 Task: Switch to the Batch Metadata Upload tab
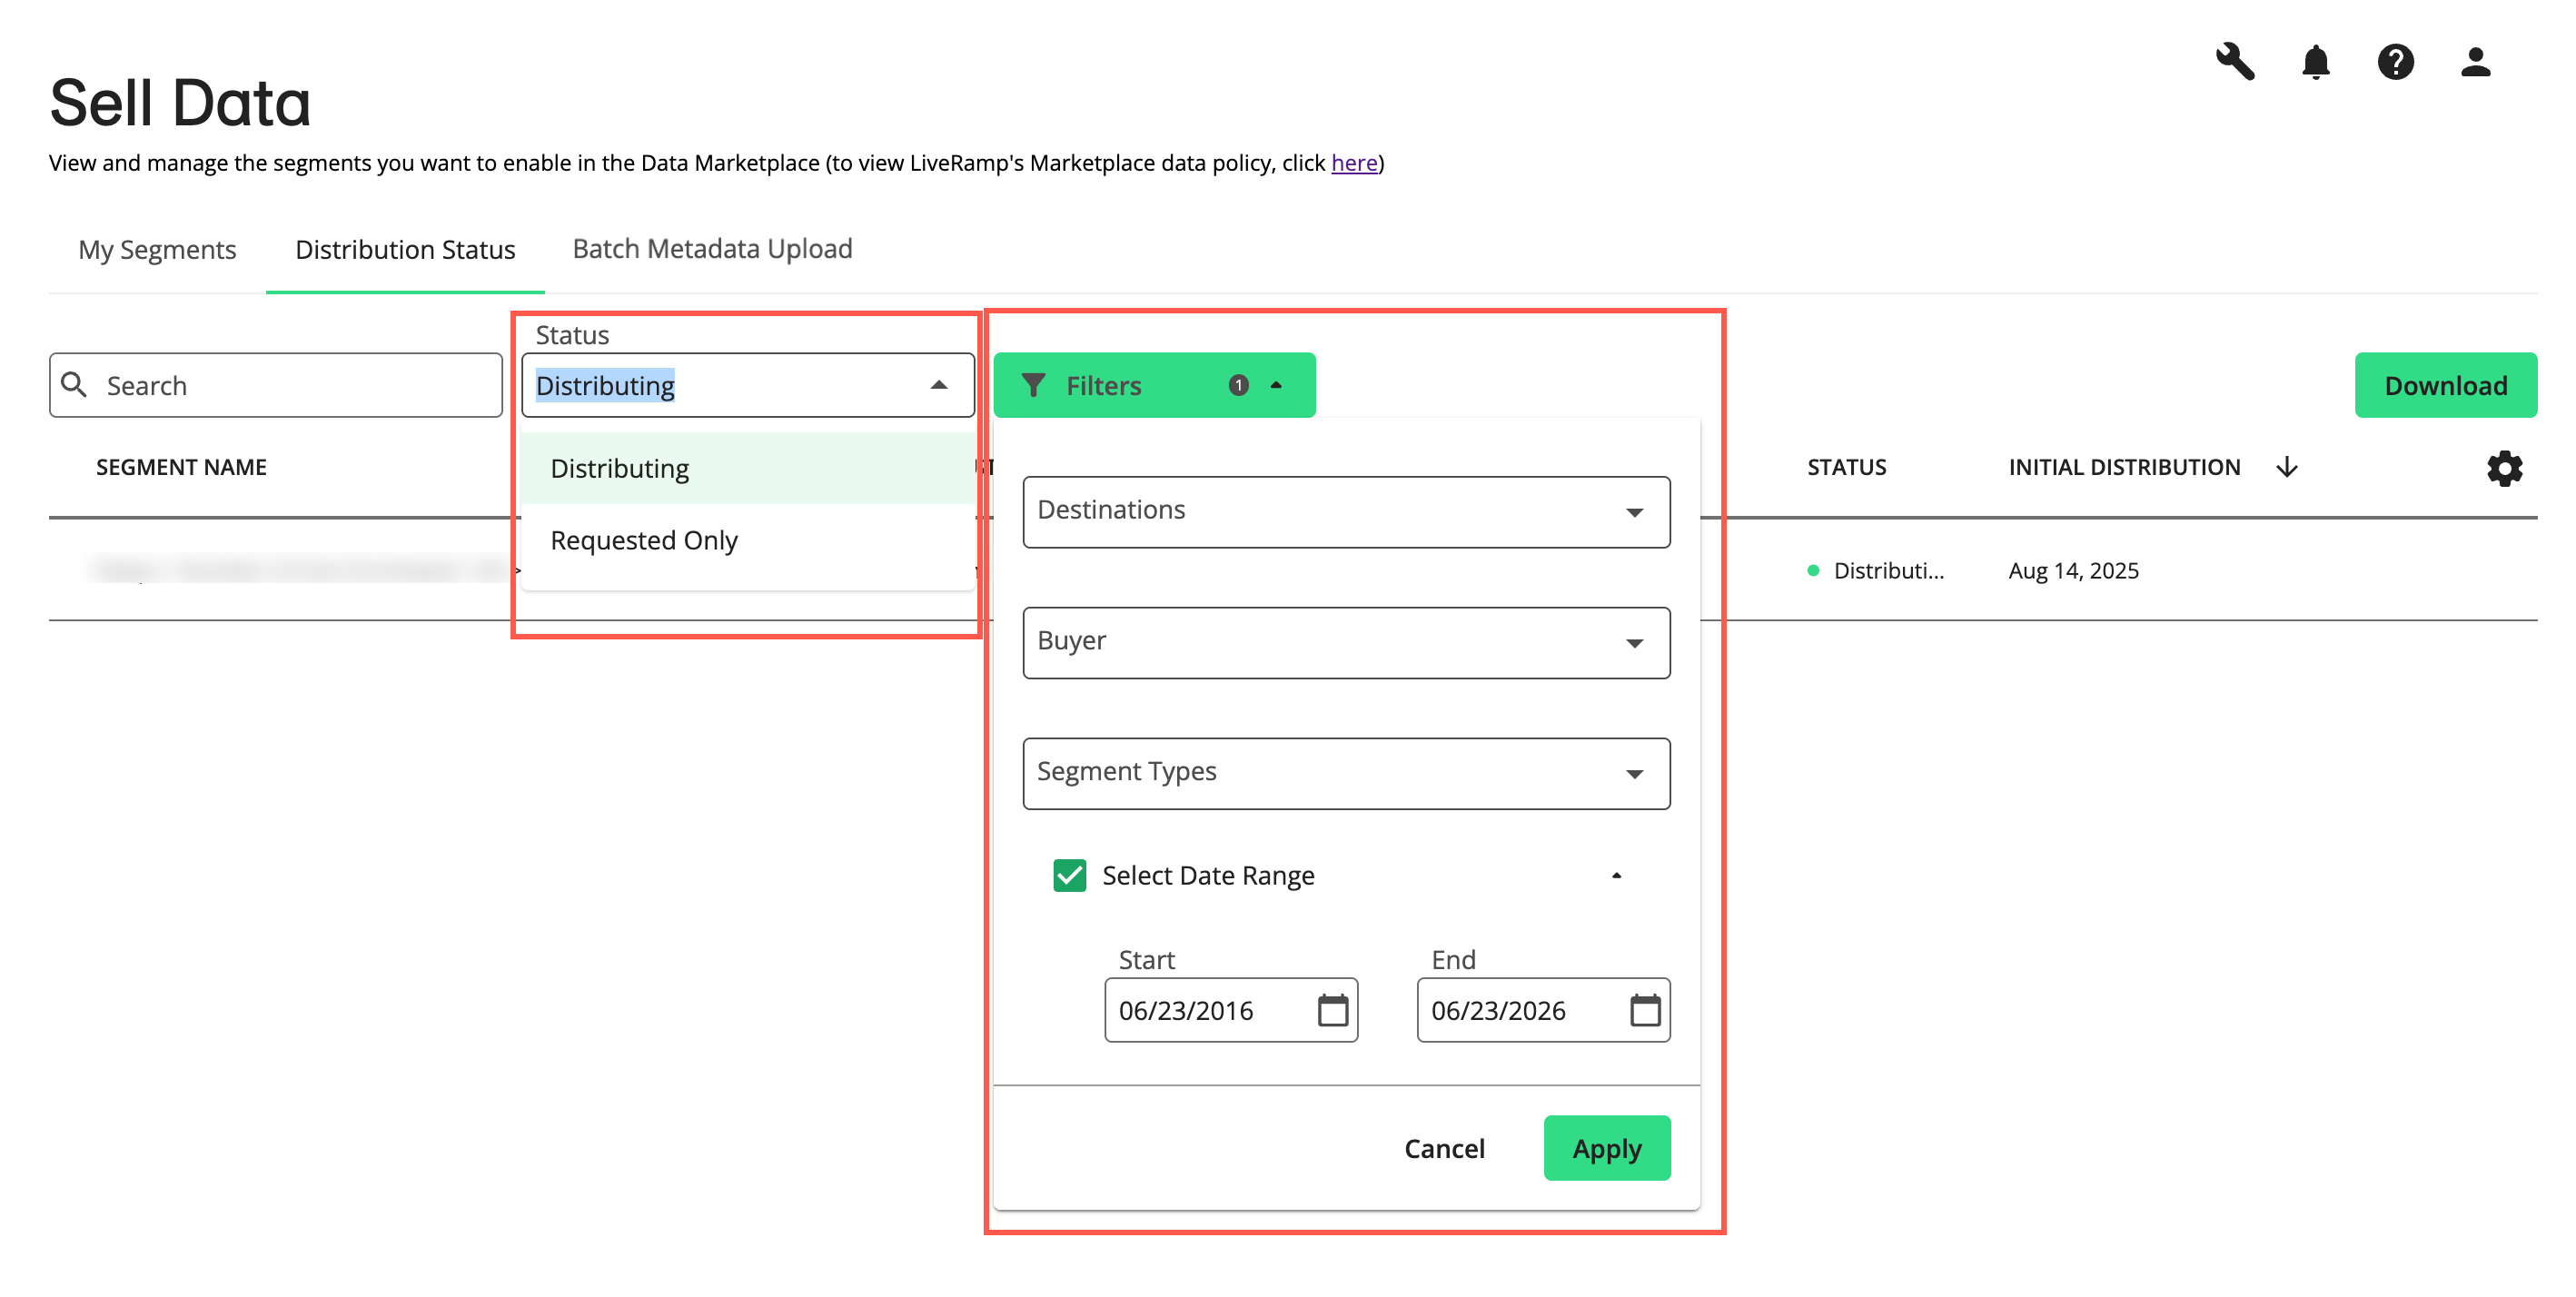coord(712,248)
